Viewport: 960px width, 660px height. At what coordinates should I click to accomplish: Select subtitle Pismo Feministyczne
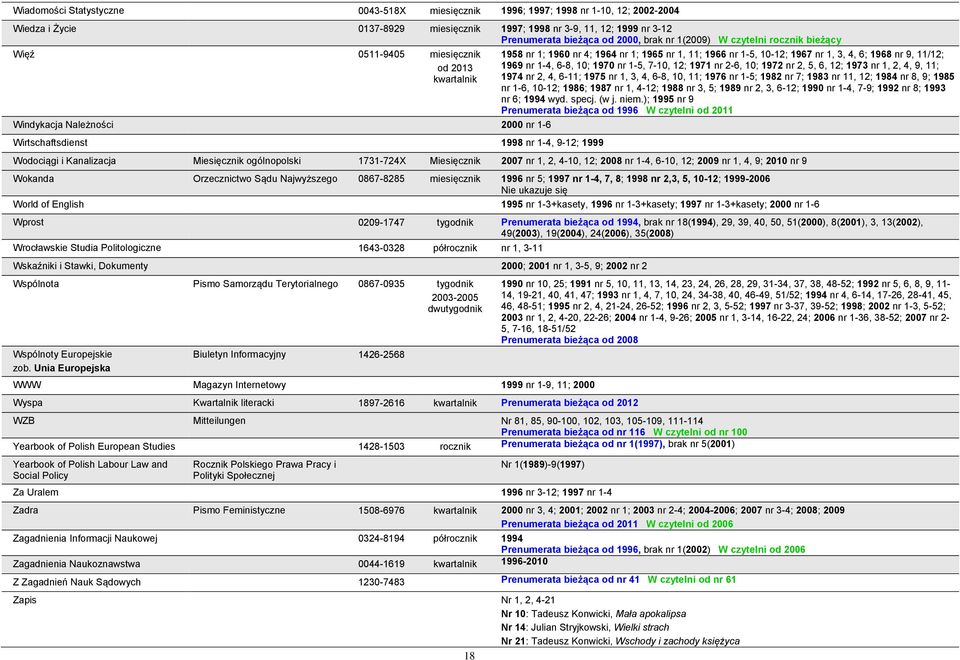pos(239,510)
